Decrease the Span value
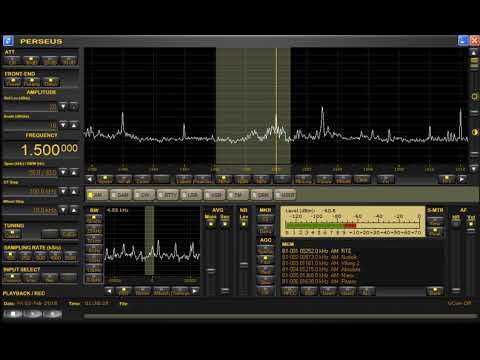 (x=63, y=172)
